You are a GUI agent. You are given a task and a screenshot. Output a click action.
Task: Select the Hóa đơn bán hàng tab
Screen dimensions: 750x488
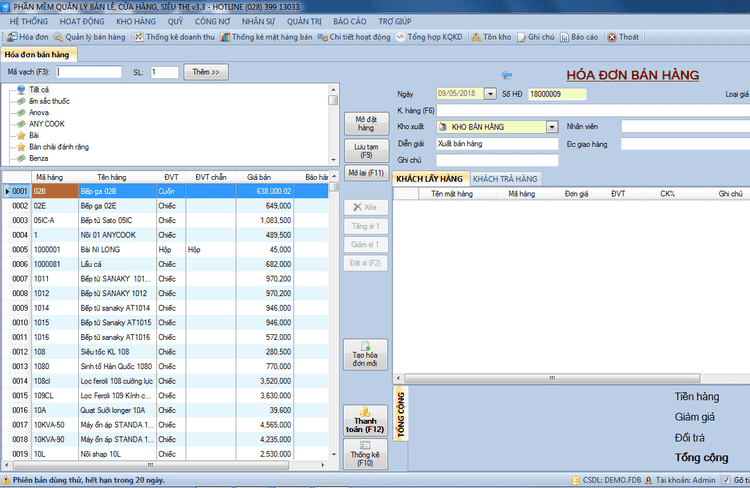pos(37,55)
